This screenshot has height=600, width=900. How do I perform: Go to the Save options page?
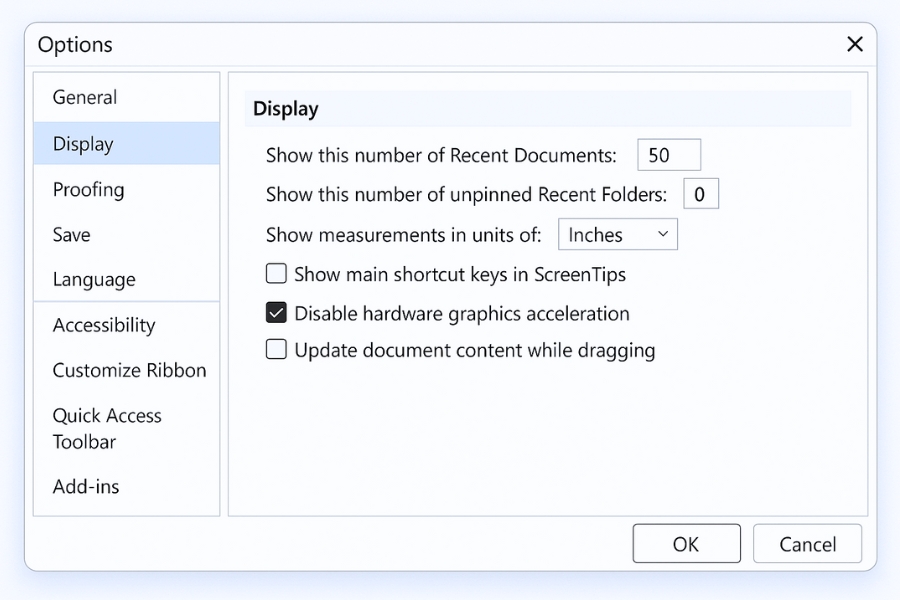(72, 235)
